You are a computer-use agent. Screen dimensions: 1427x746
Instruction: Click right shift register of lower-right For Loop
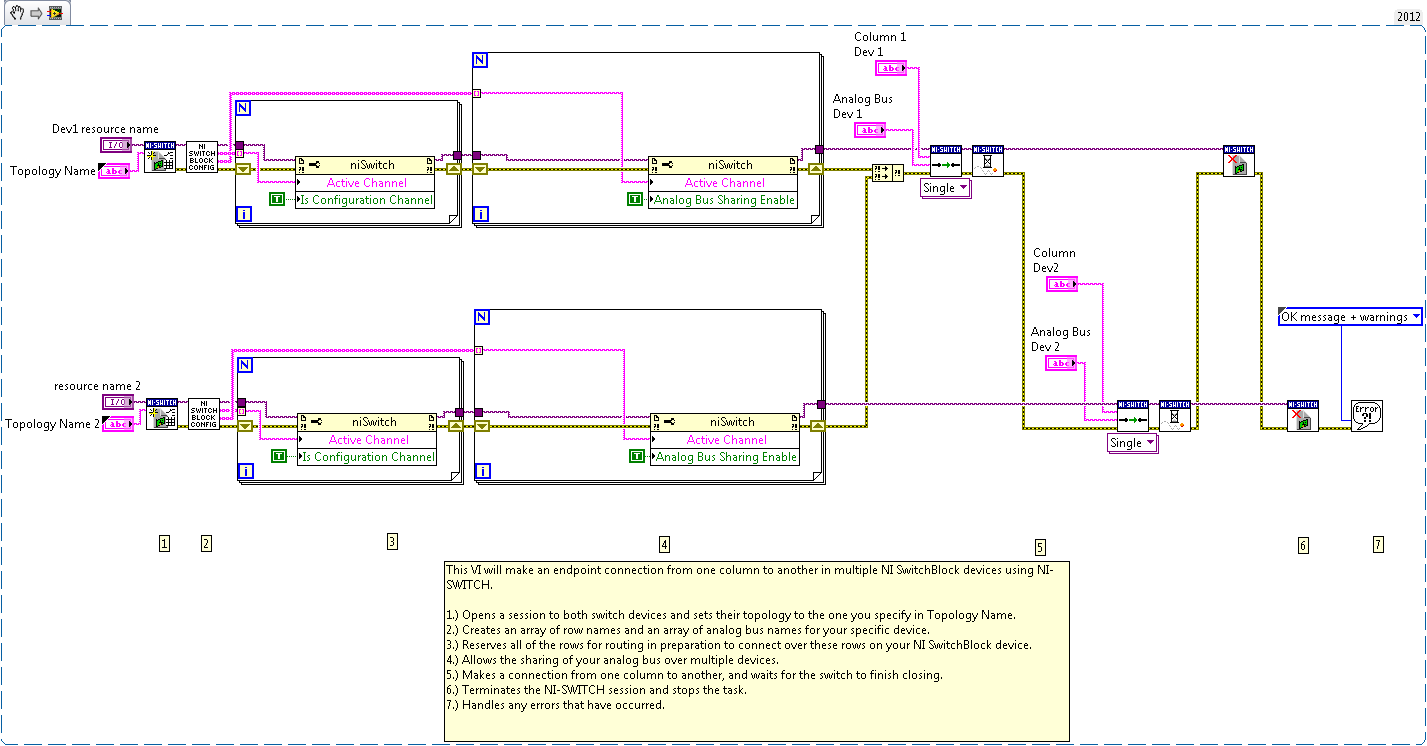(817, 426)
